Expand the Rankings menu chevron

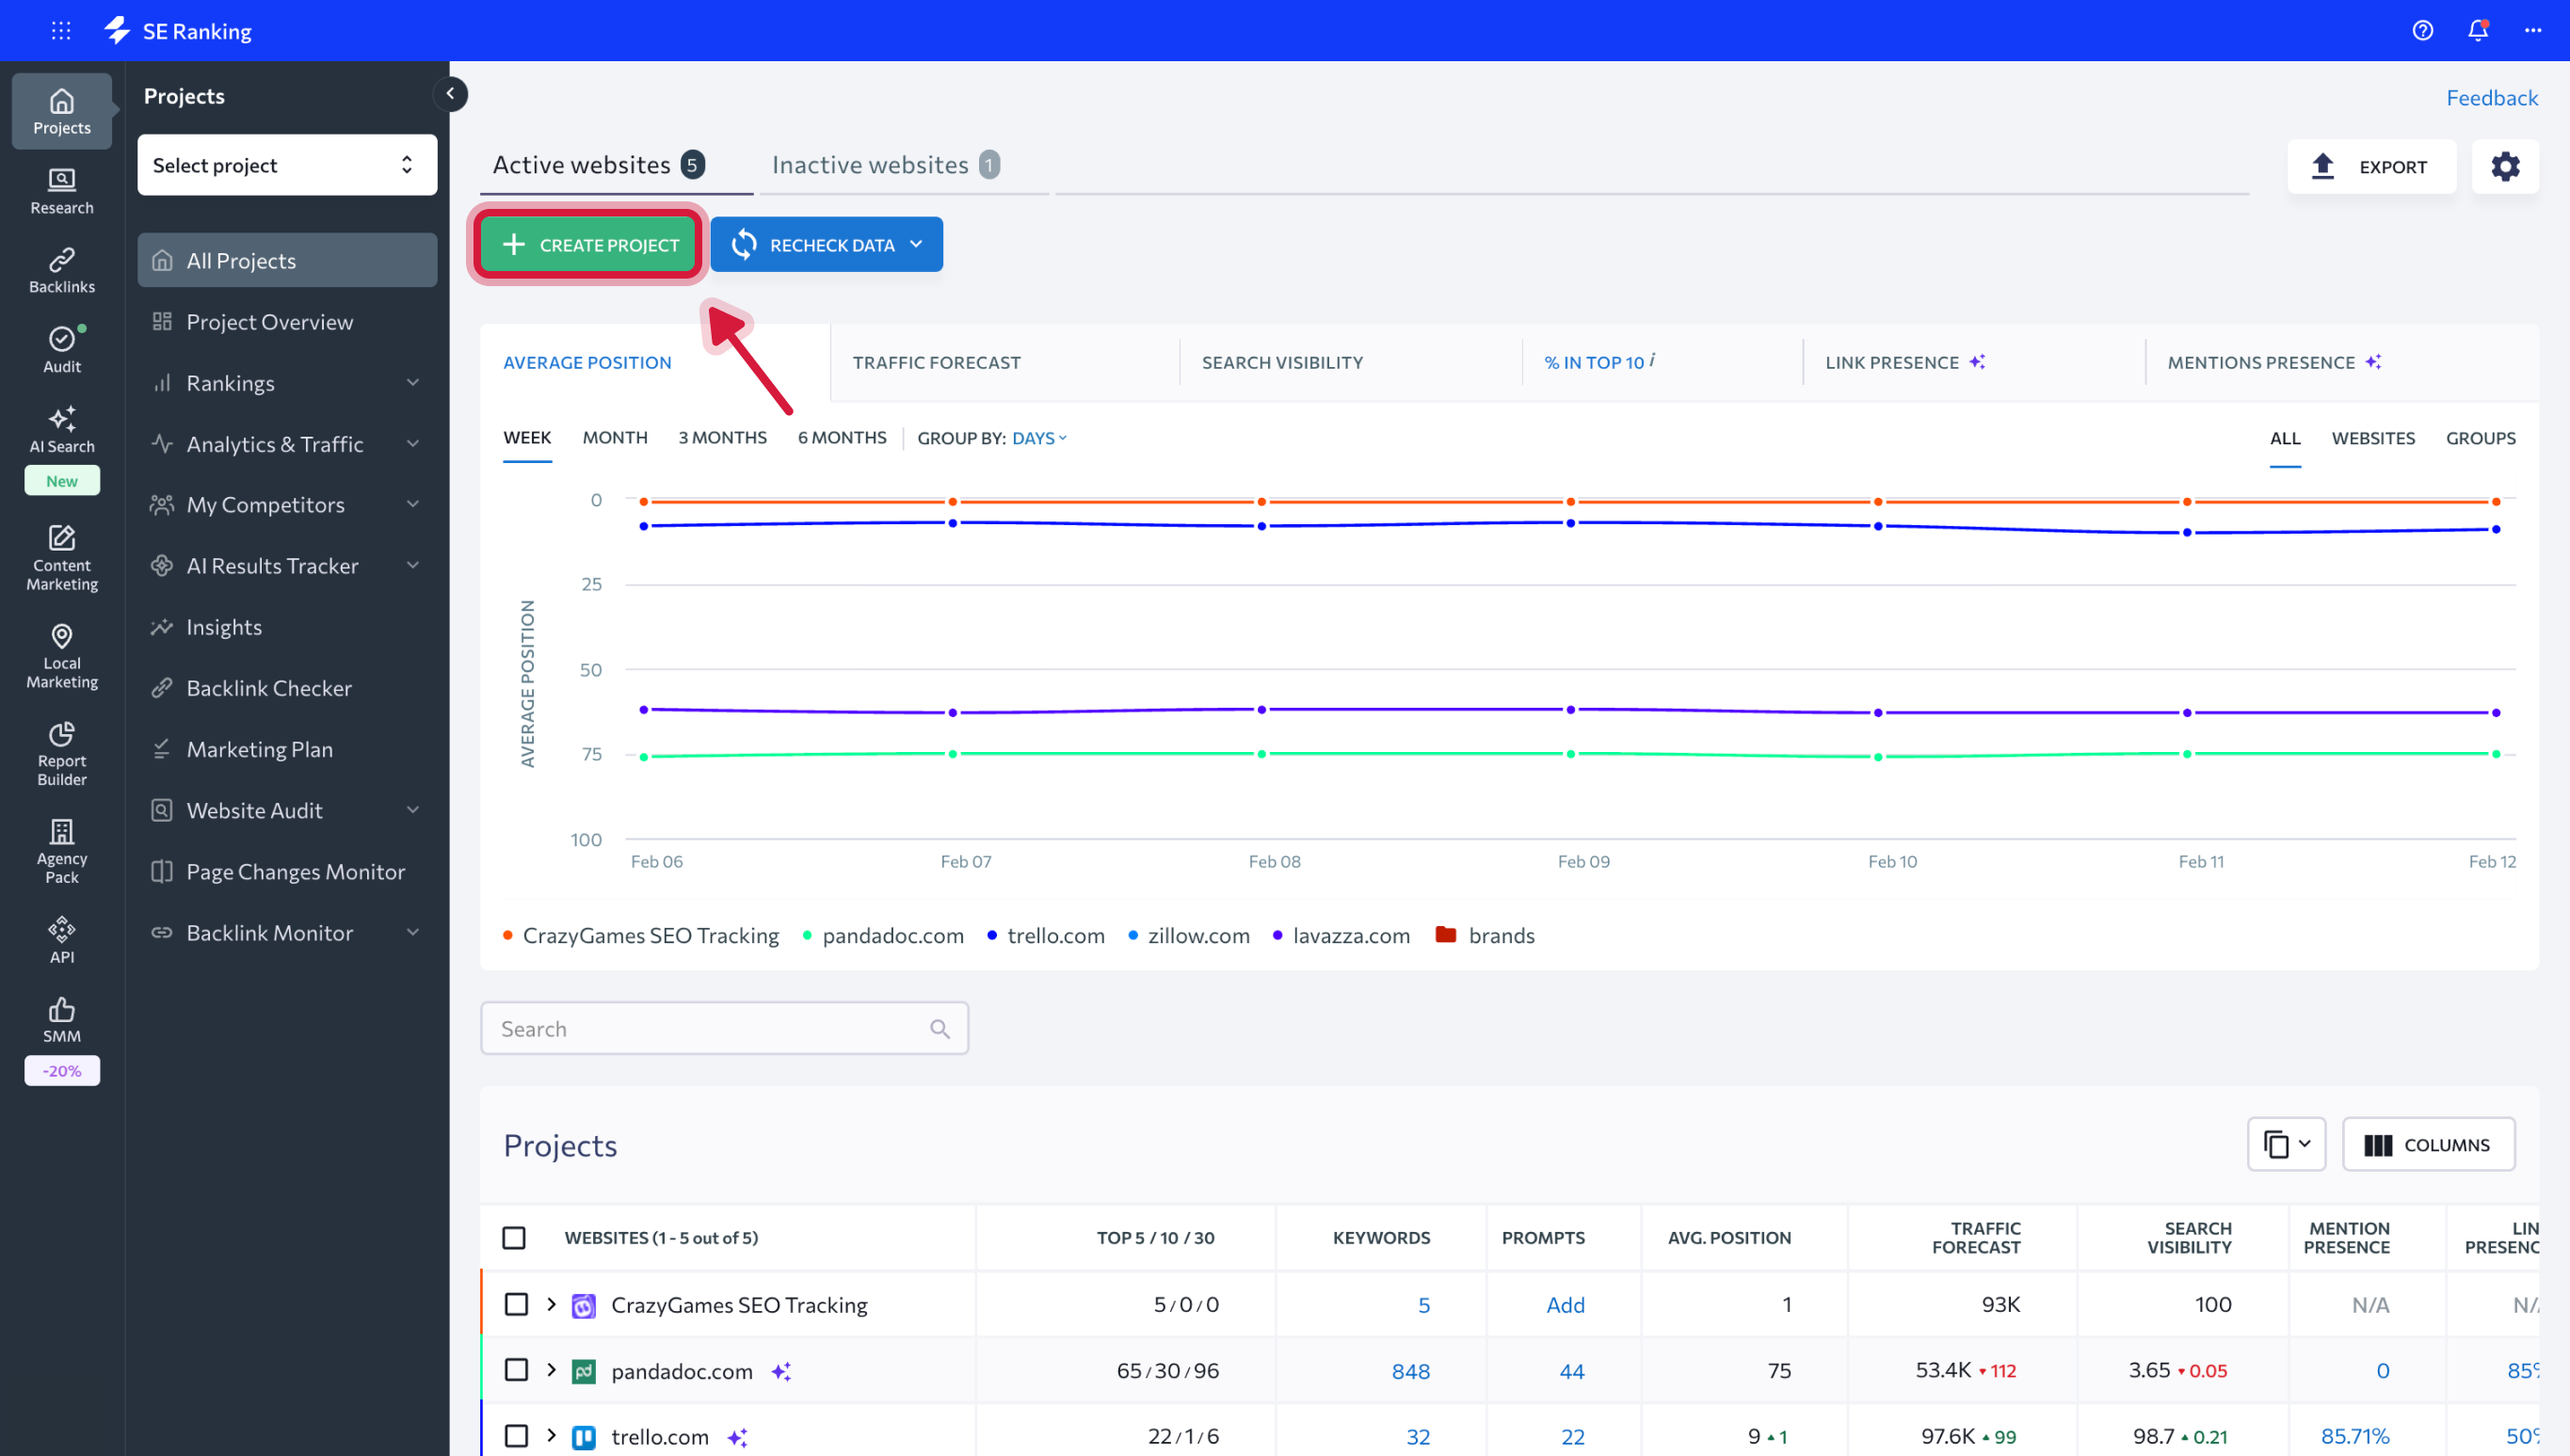(x=412, y=383)
